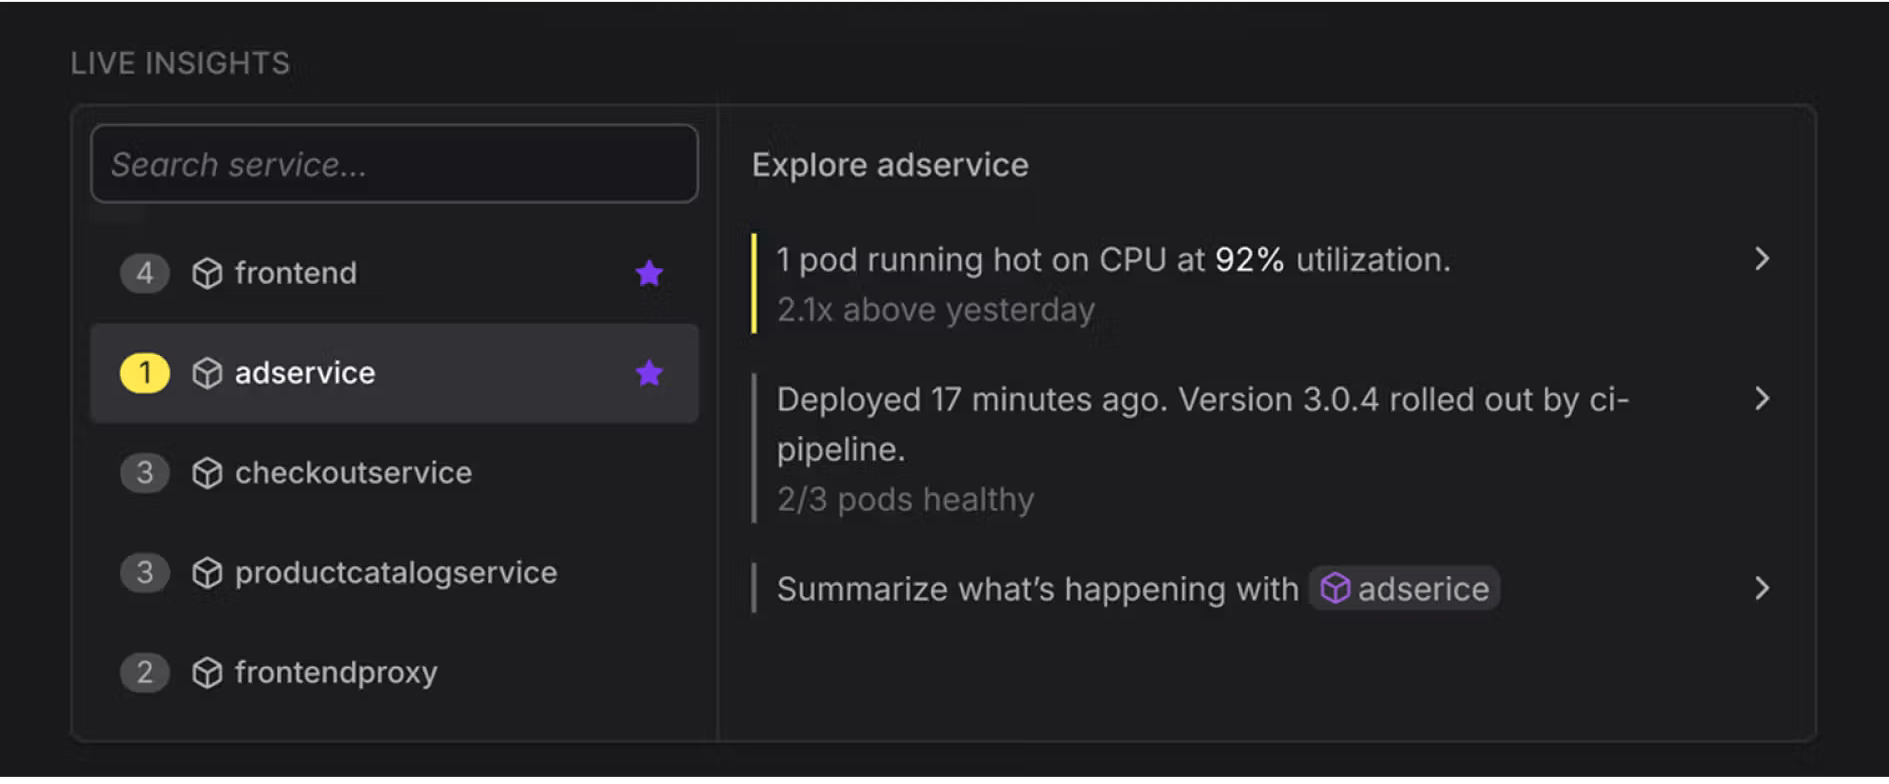Click the yellow 1 badge on adservice

tap(145, 373)
